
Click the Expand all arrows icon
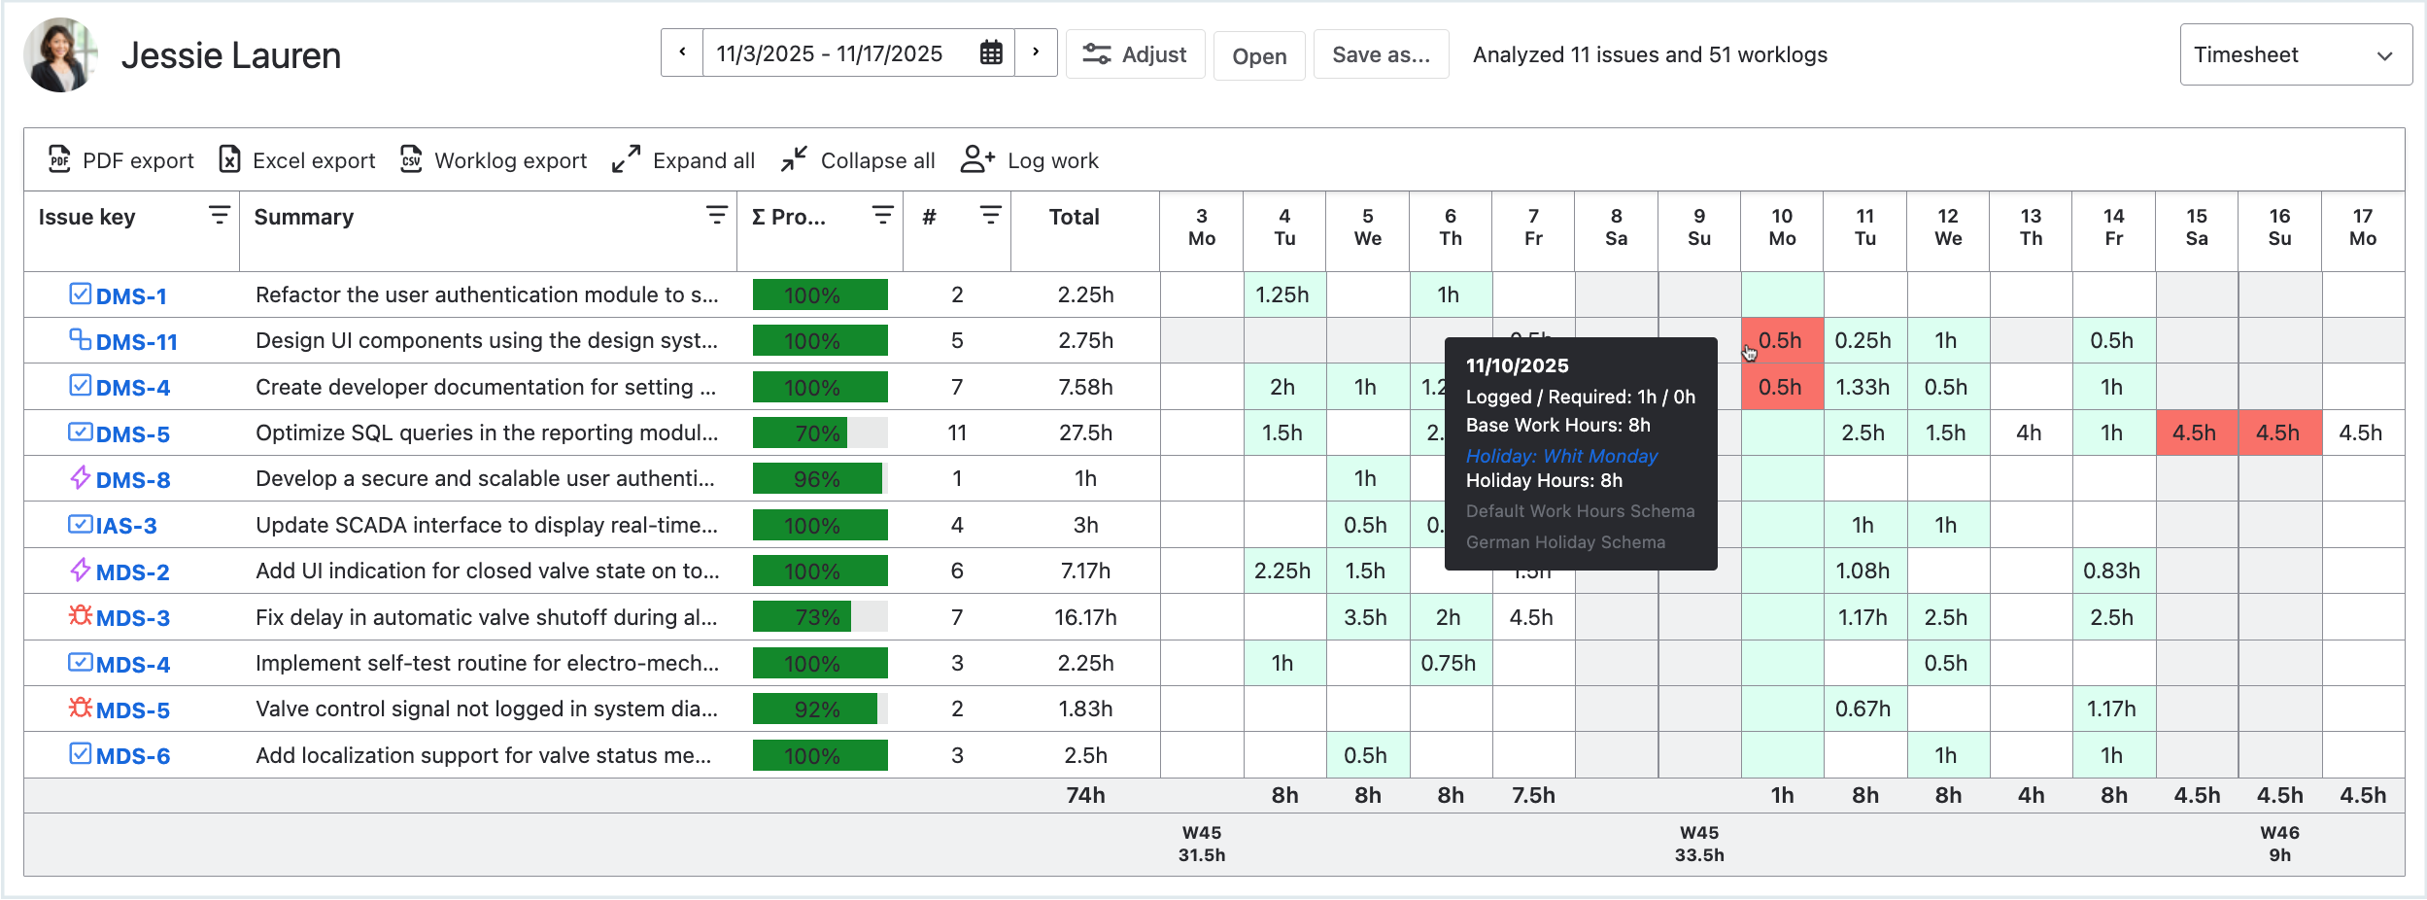coord(626,160)
